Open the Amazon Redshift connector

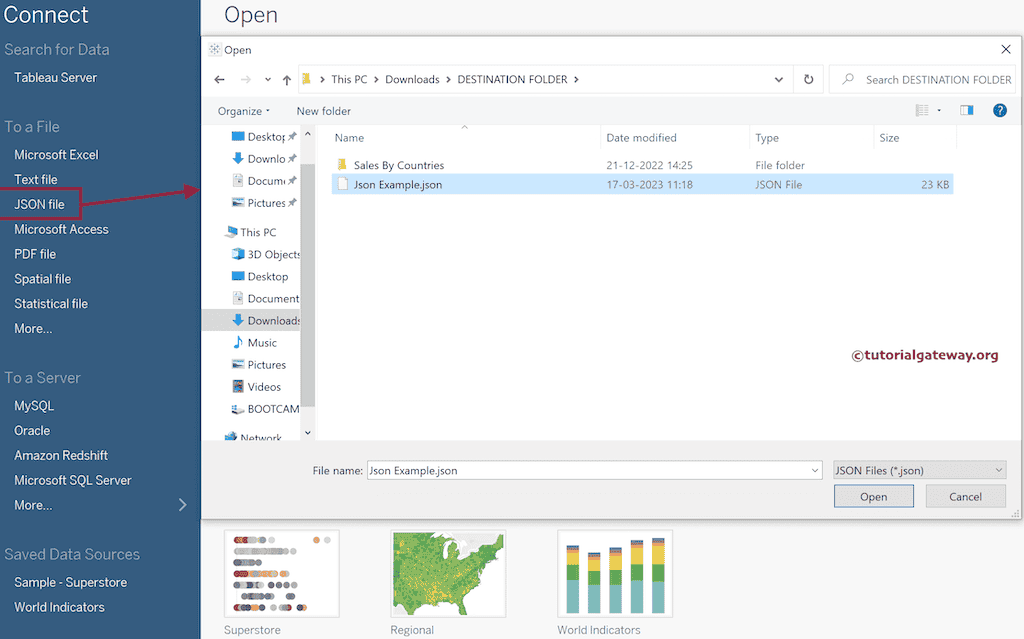[60, 455]
